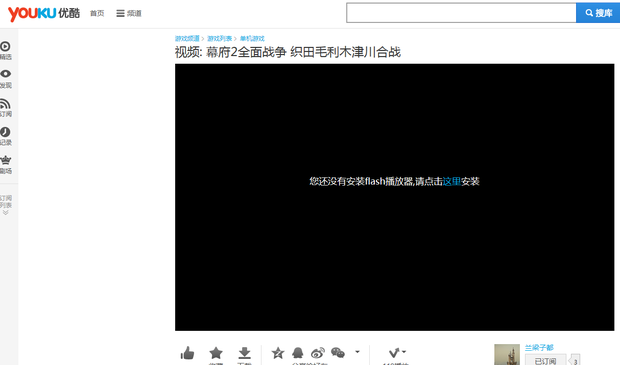620x365 pixels.
Task: Favorite the video with star icon
Action: coord(216,353)
